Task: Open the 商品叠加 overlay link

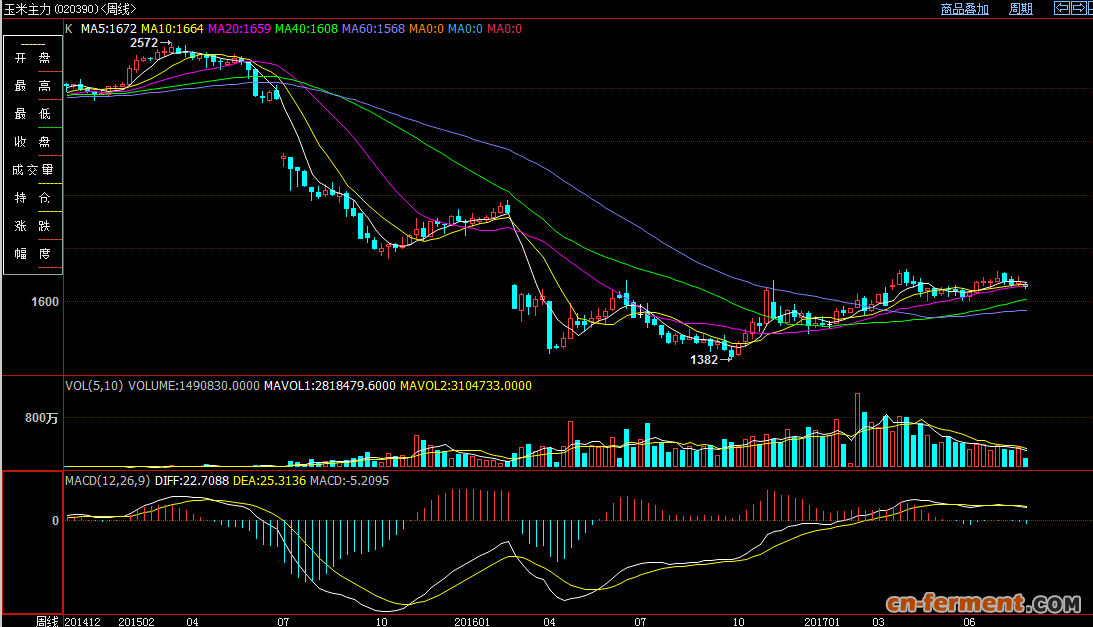Action: [964, 9]
